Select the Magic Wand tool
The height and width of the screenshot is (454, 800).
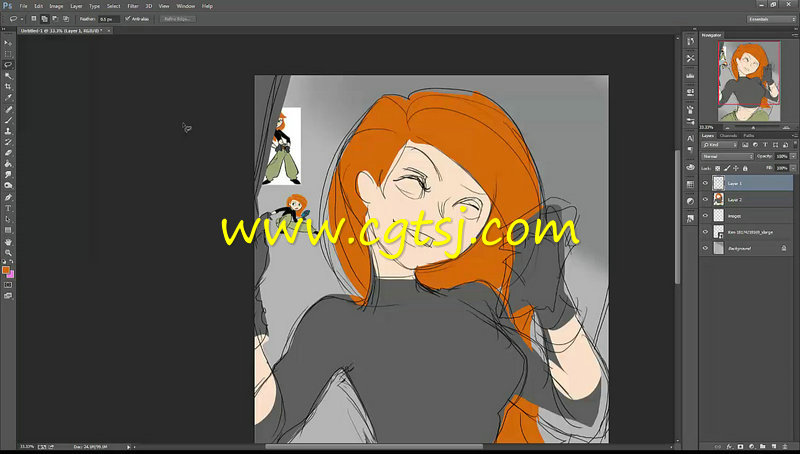click(8, 75)
